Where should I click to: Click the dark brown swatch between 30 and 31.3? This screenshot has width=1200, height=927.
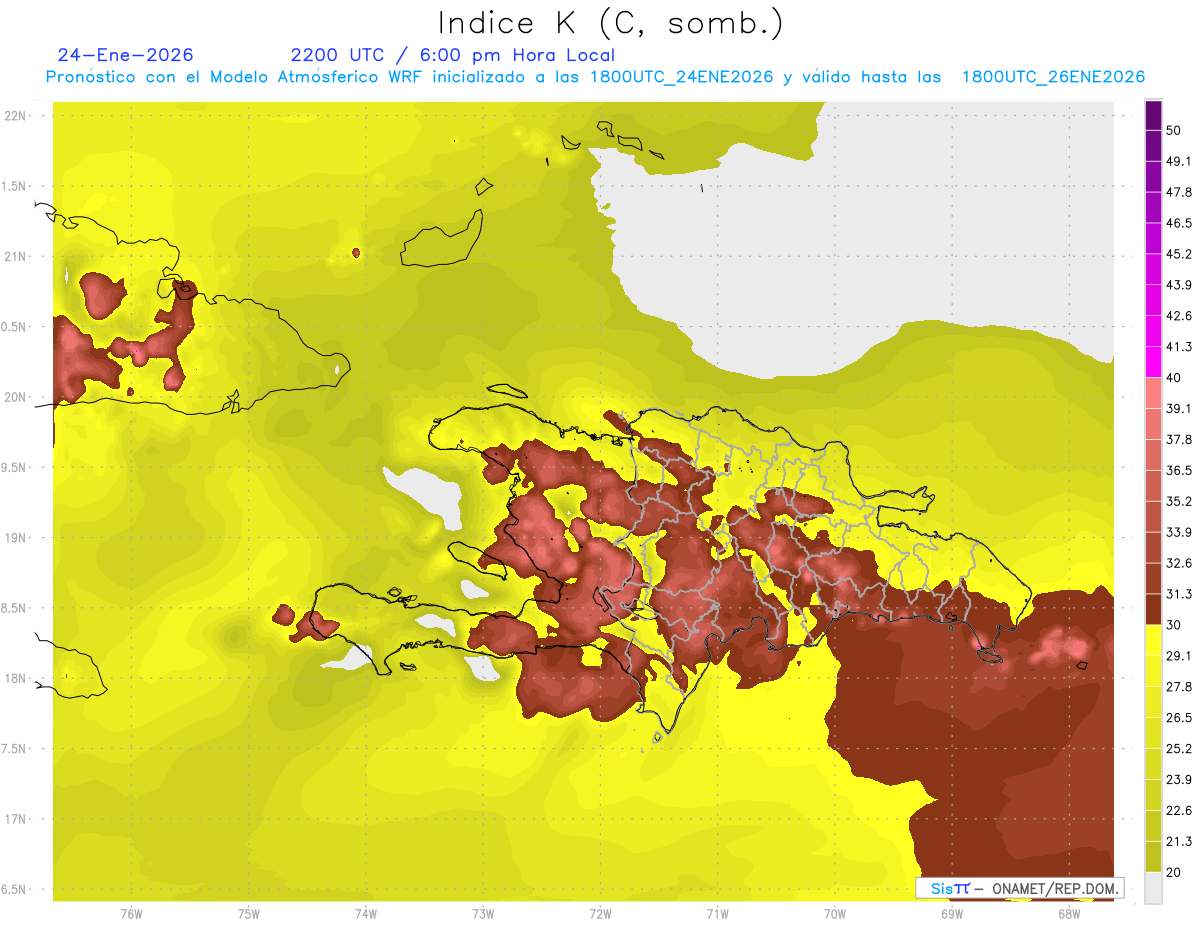[1154, 609]
